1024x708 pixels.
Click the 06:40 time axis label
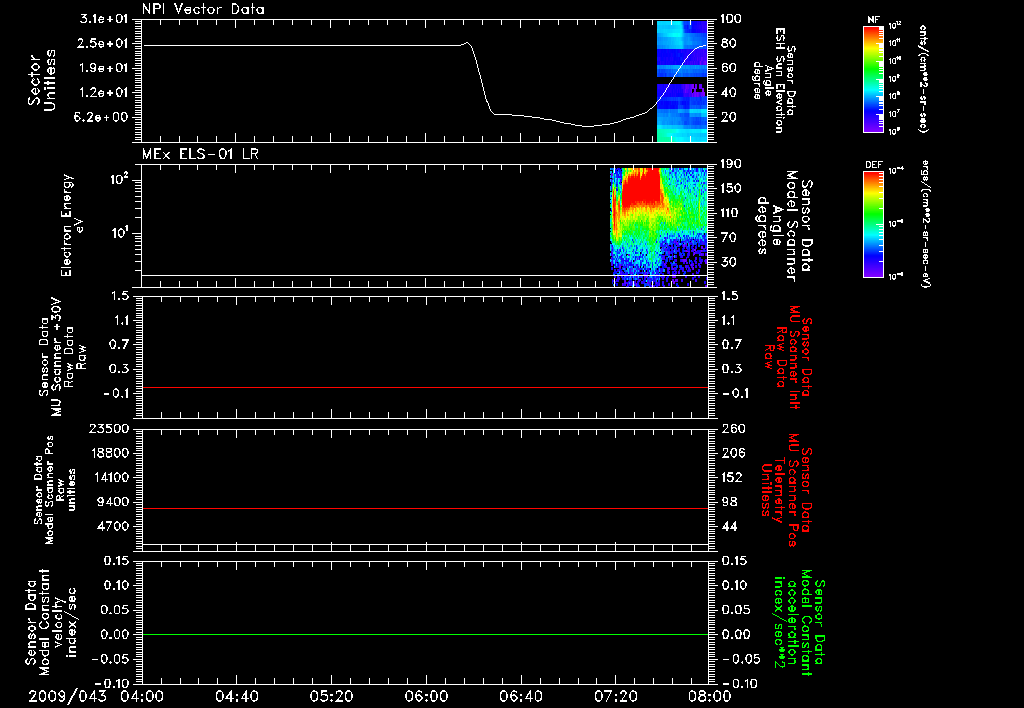520,696
